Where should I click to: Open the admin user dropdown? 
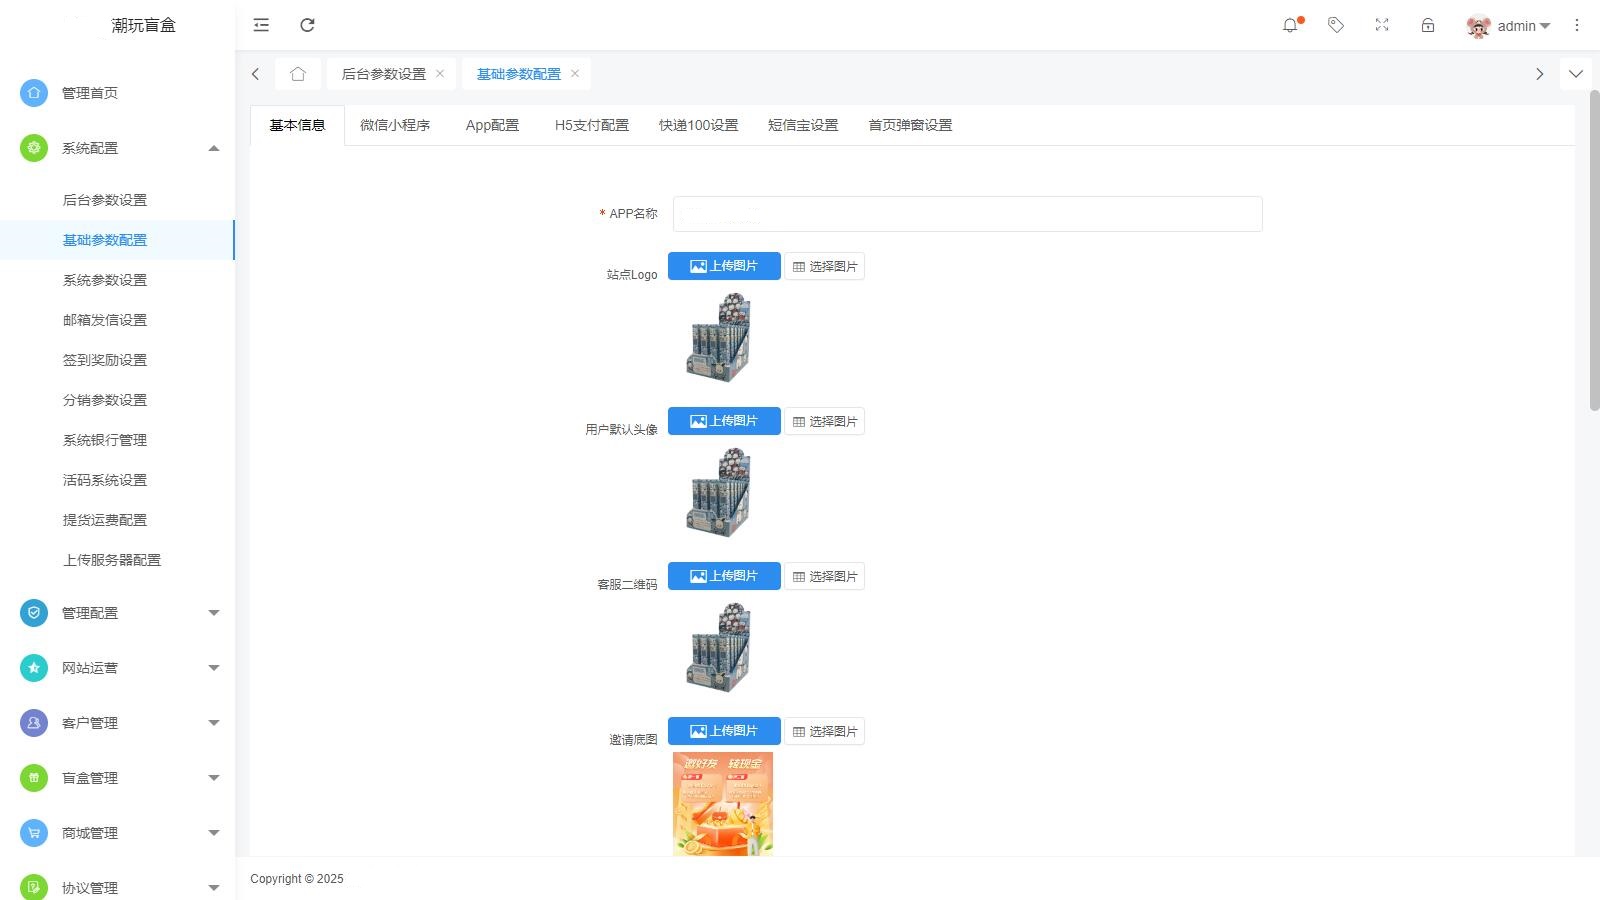click(1524, 26)
